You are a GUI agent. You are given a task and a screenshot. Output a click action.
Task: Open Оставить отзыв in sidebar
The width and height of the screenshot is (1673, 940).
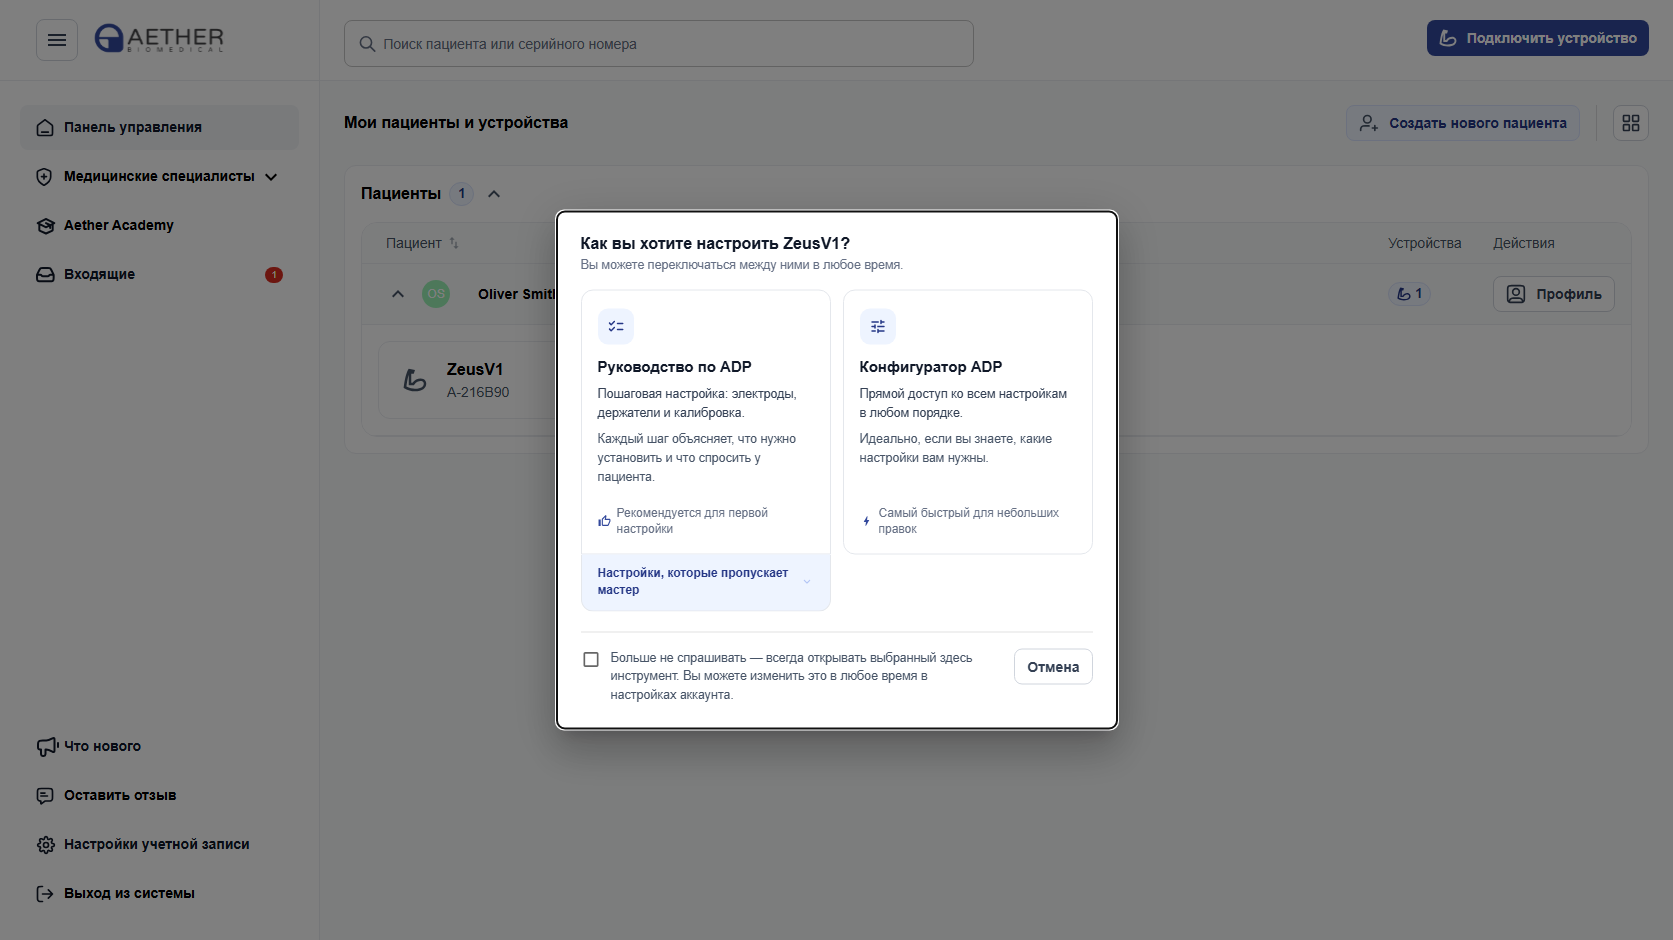click(x=160, y=796)
